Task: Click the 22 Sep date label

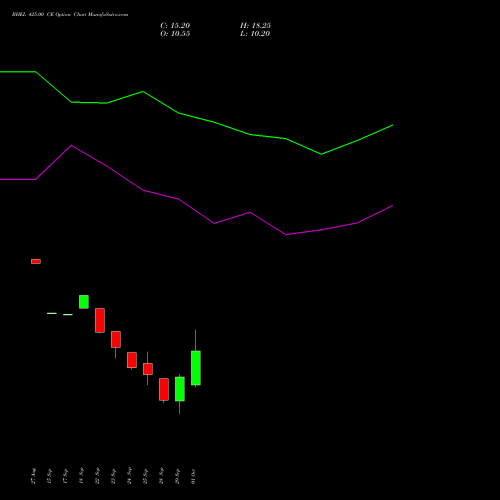Action: point(97,476)
